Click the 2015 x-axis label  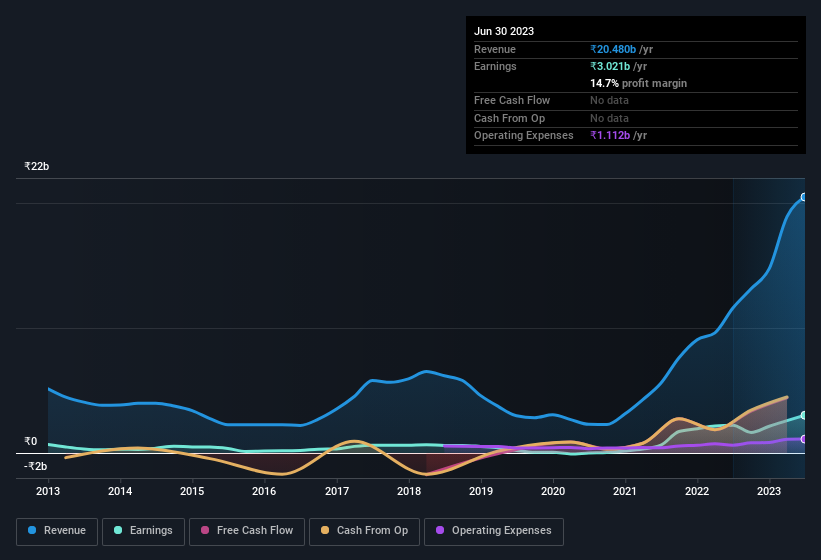pos(192,491)
